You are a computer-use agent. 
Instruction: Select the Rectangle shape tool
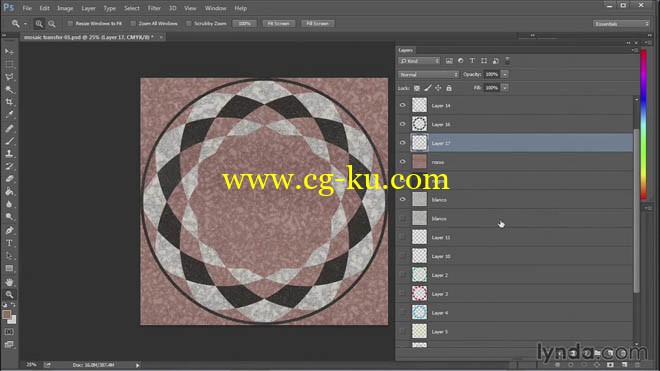(x=9, y=268)
